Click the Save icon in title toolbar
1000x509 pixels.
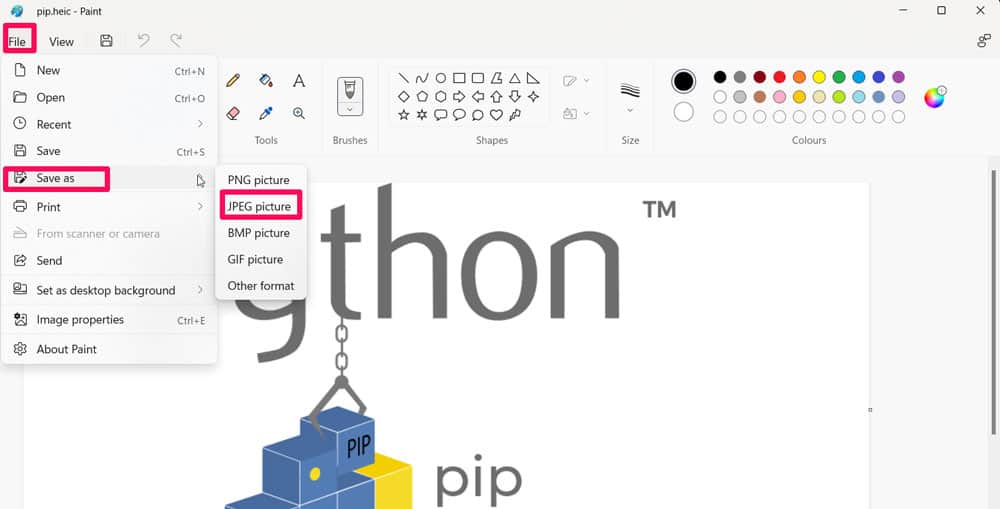[107, 41]
